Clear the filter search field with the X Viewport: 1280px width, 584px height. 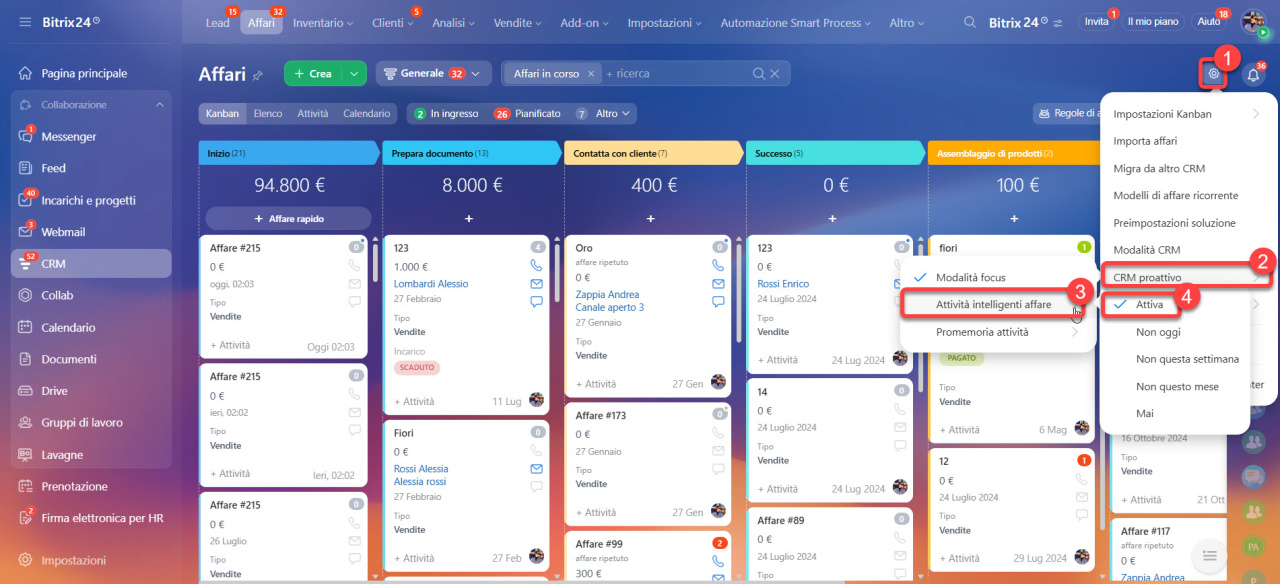[x=776, y=73]
